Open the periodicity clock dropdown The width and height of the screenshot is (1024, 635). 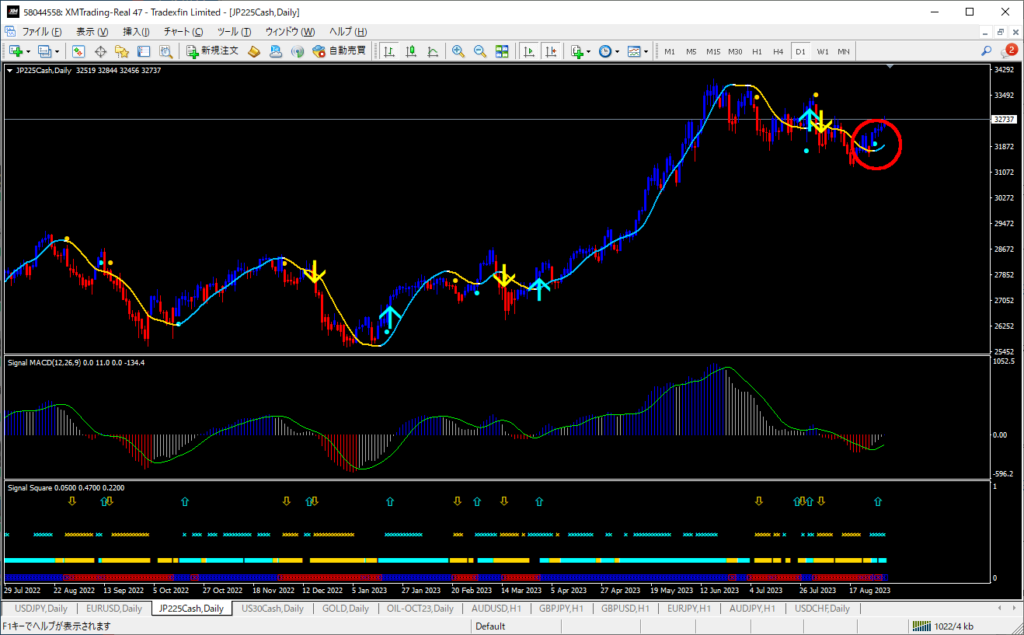(x=608, y=51)
